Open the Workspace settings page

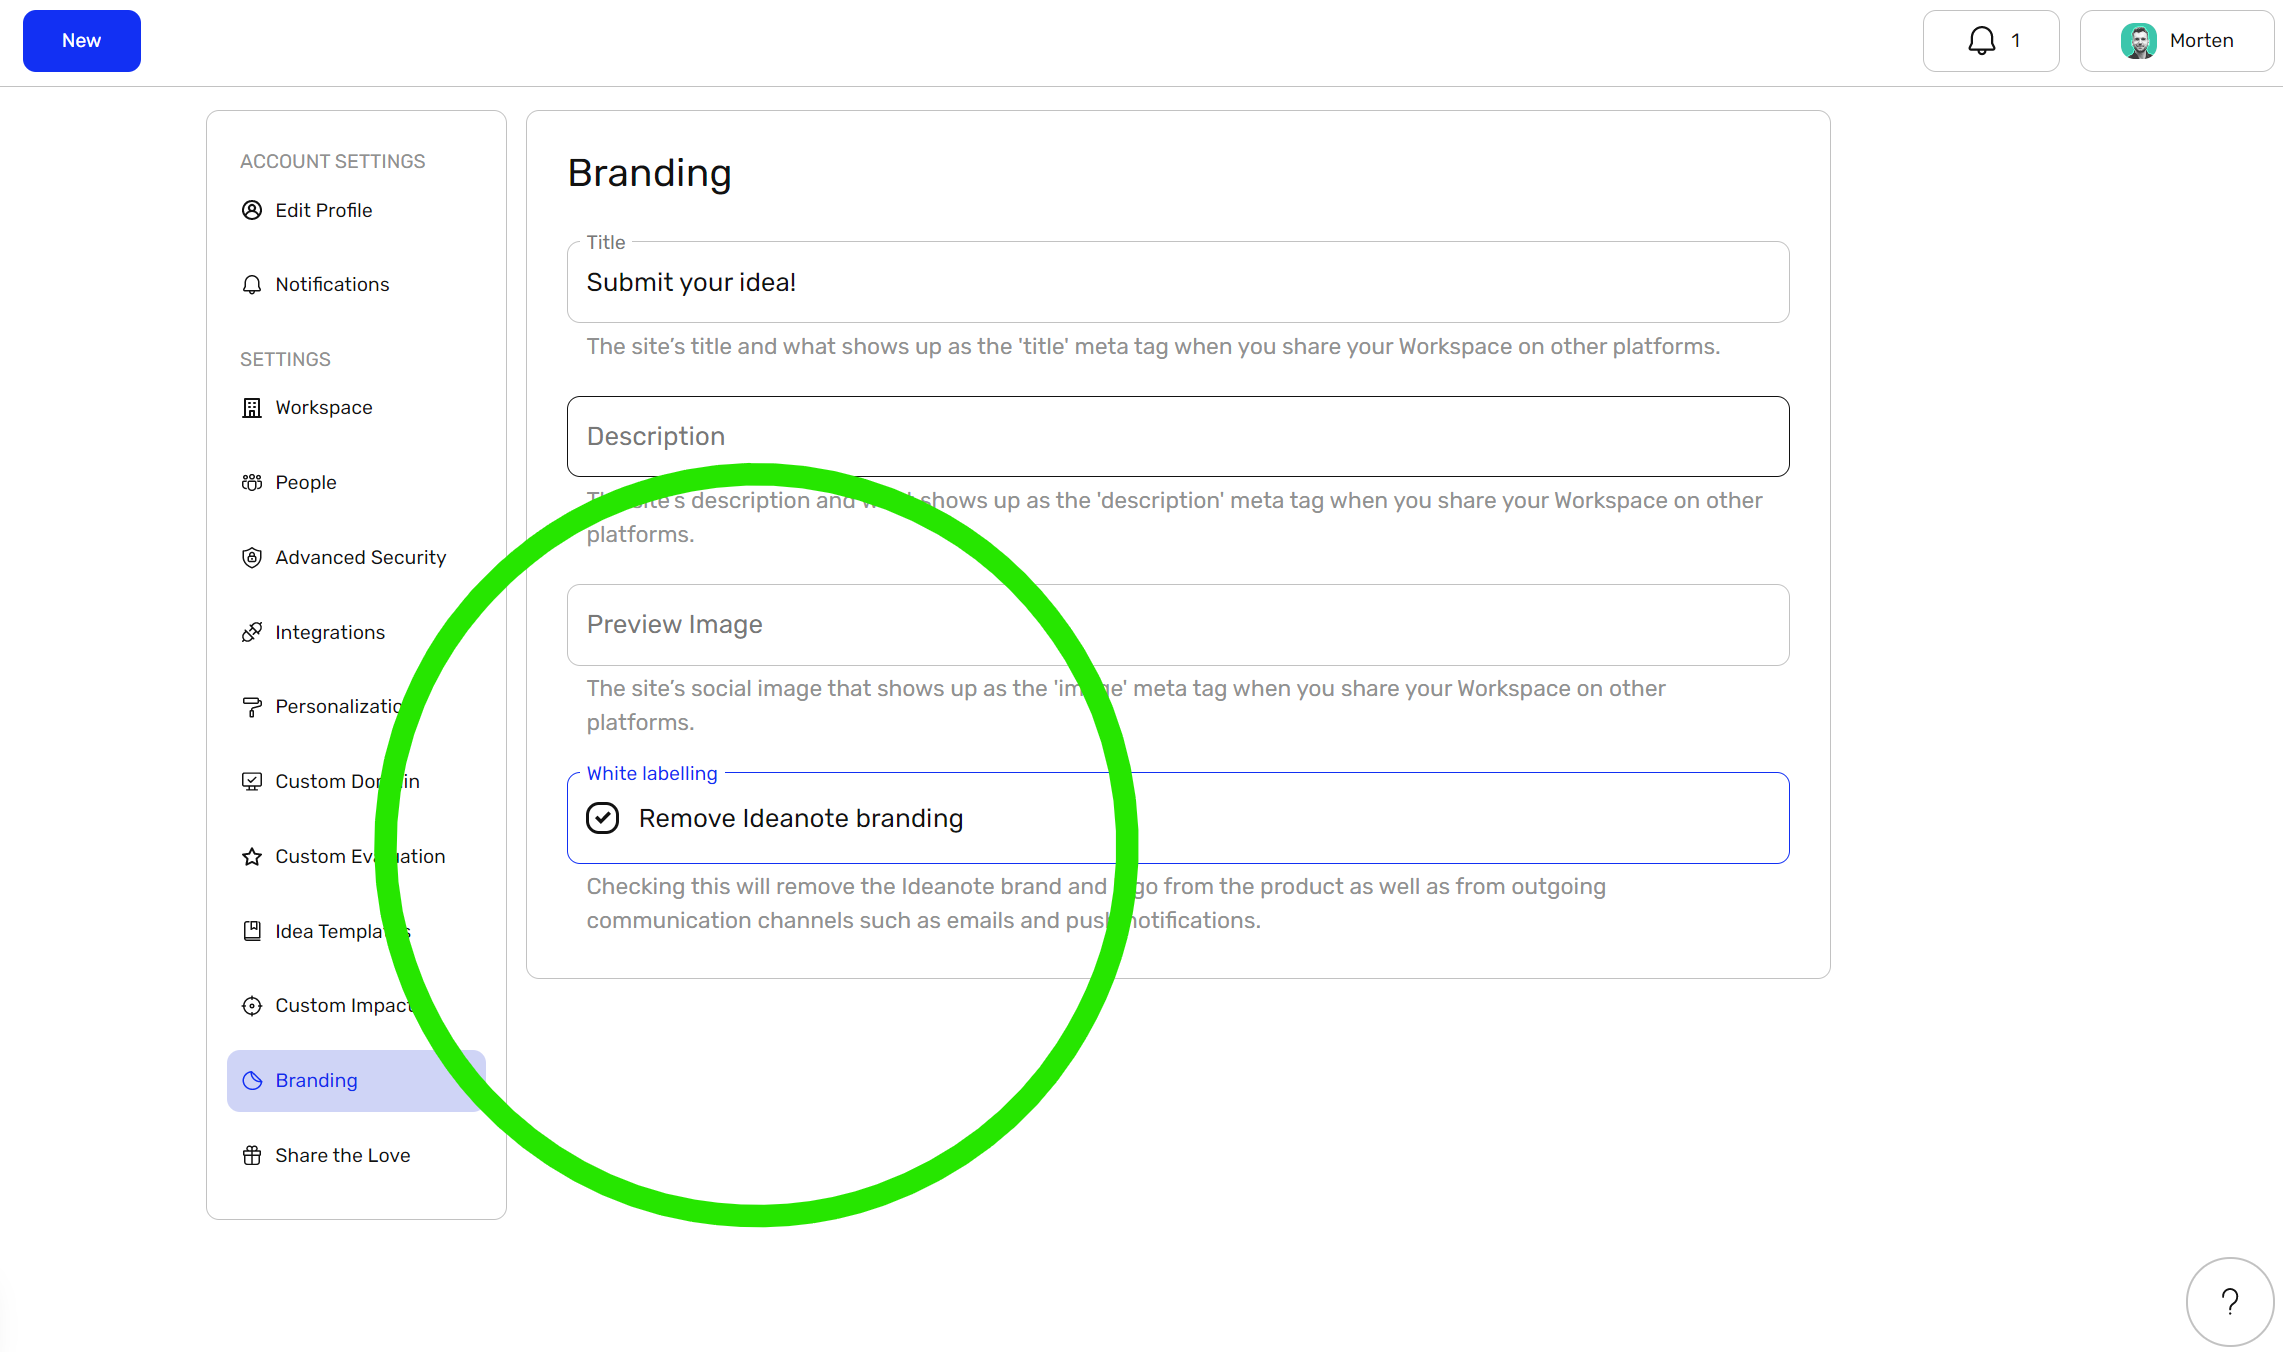pos(356,408)
